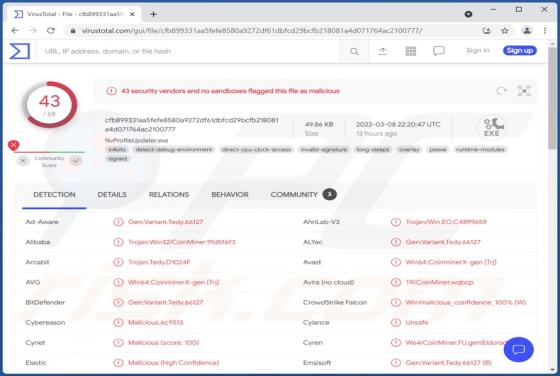This screenshot has width=560, height=376.
Task: Switch to the DETAILS tab
Action: pyautogui.click(x=112, y=195)
